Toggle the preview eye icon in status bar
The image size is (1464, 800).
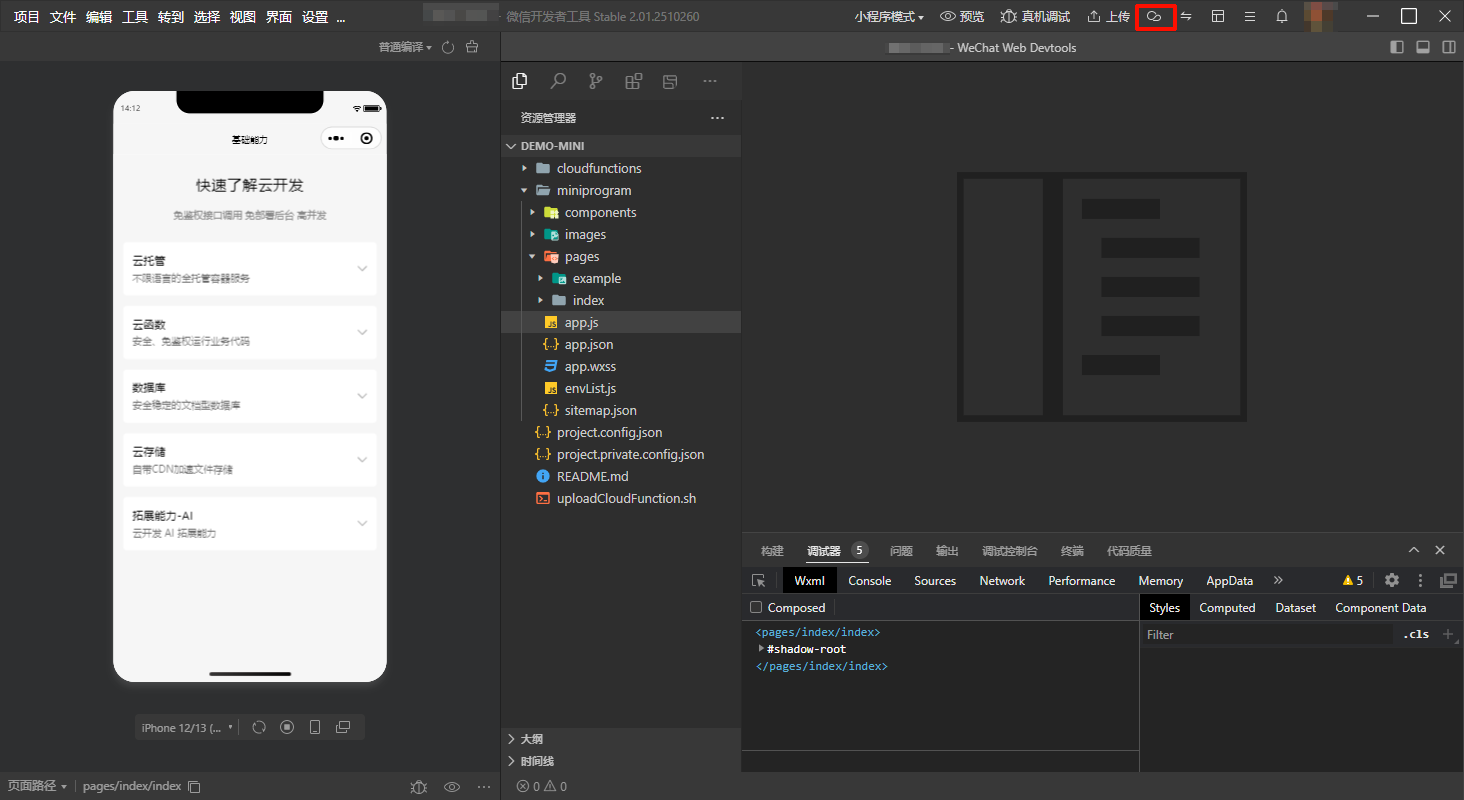coord(452,787)
